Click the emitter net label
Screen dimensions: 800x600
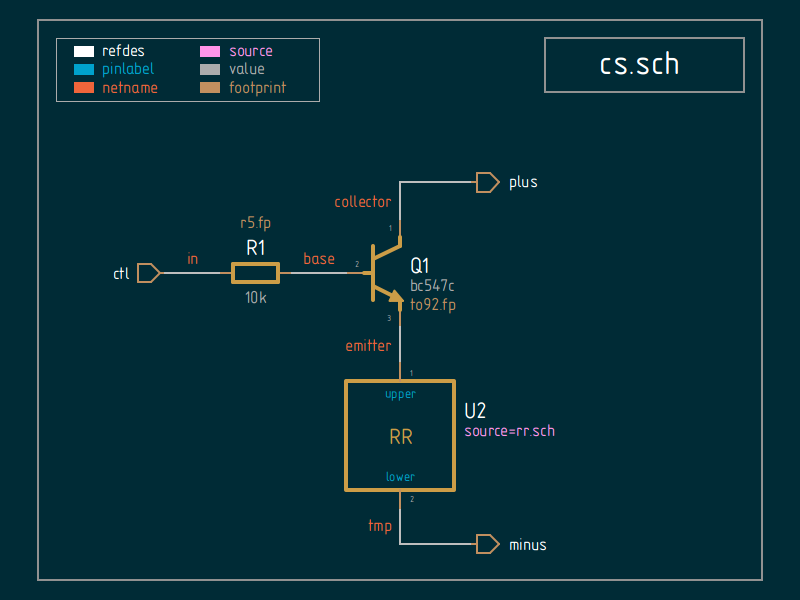tap(368, 345)
